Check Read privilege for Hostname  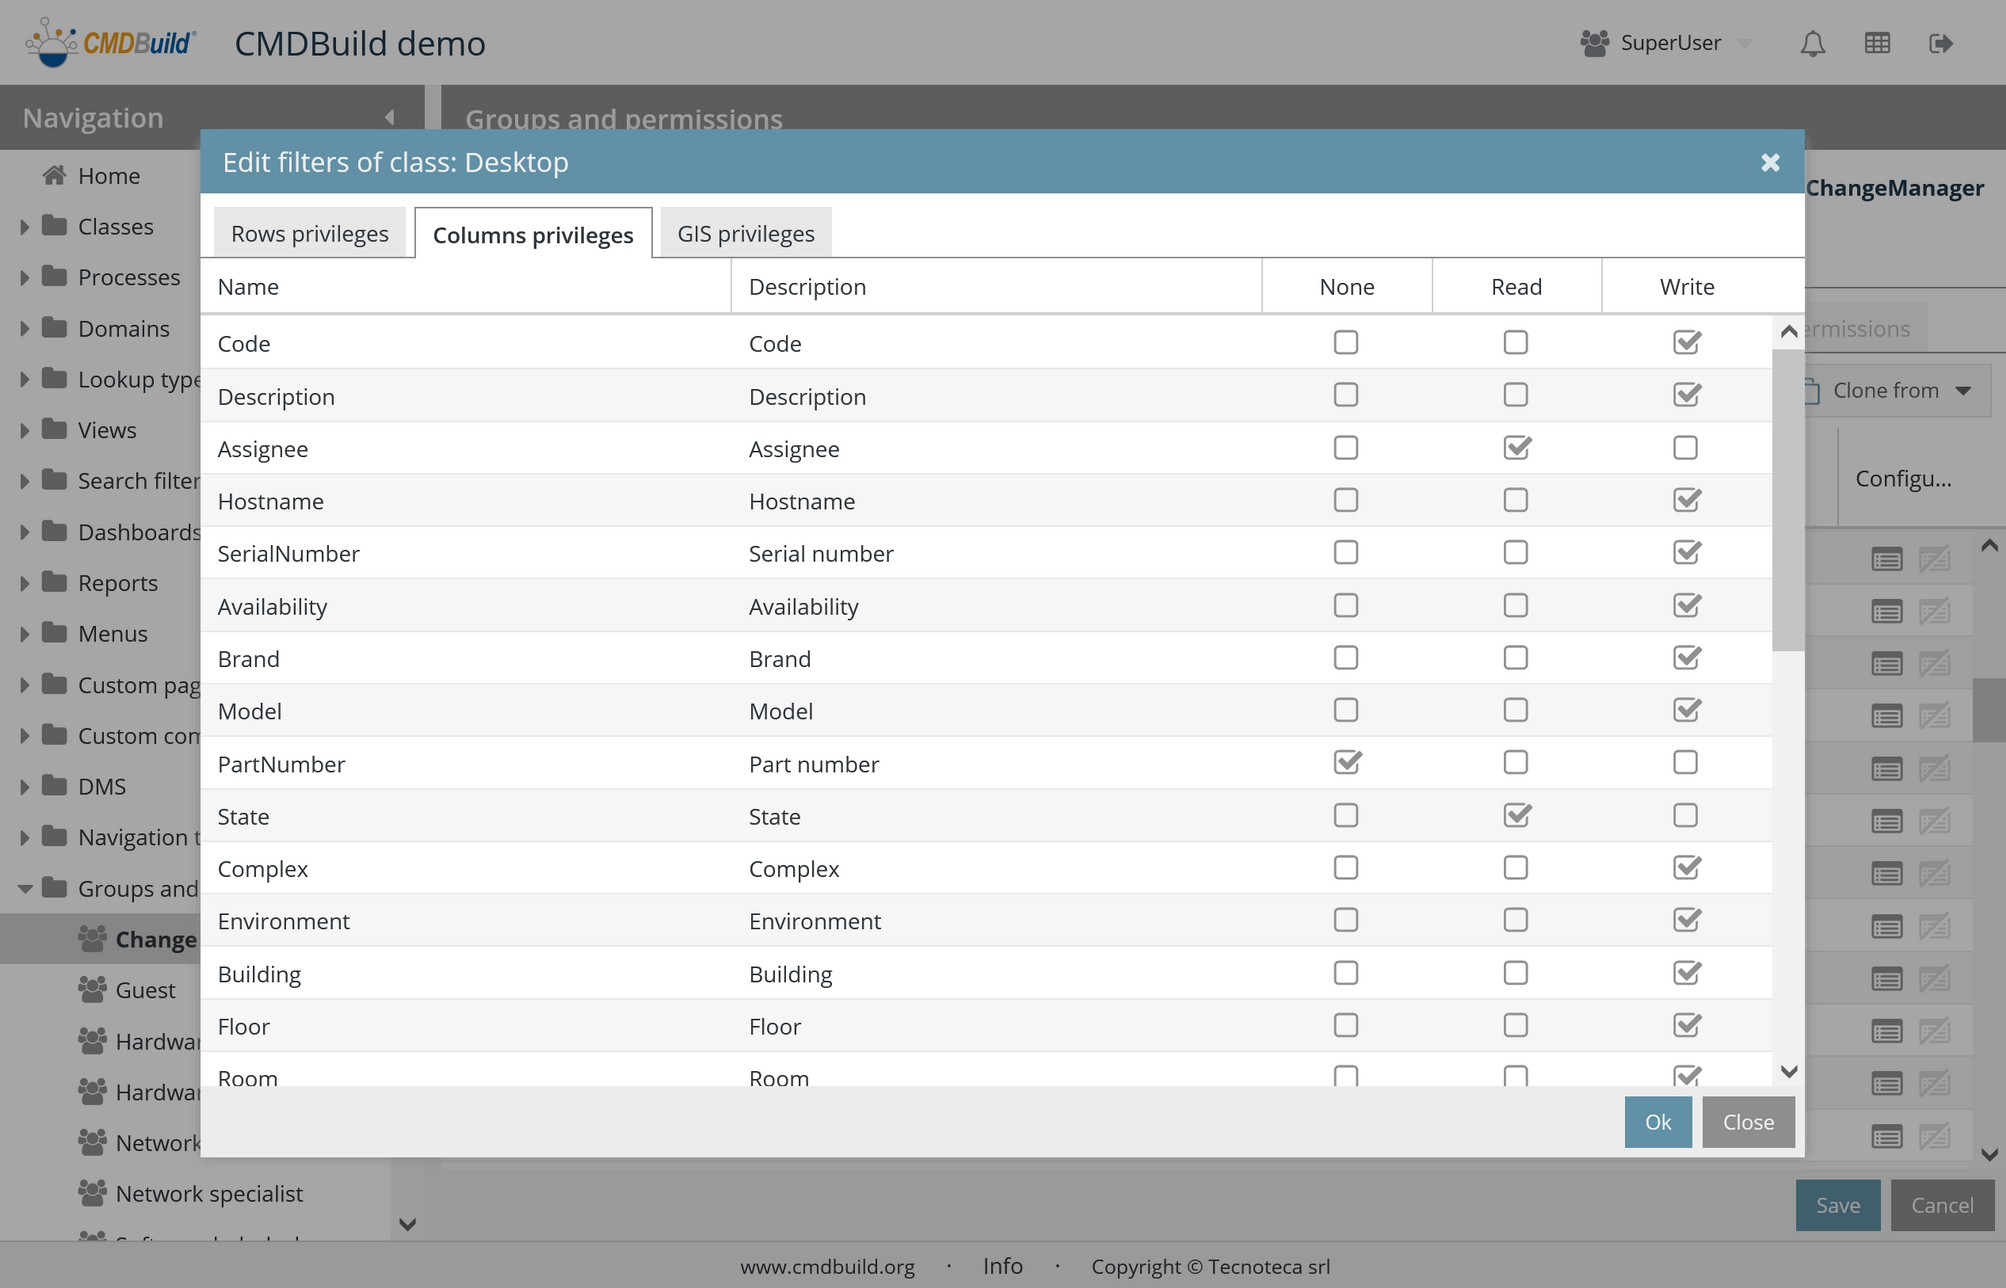(1515, 500)
